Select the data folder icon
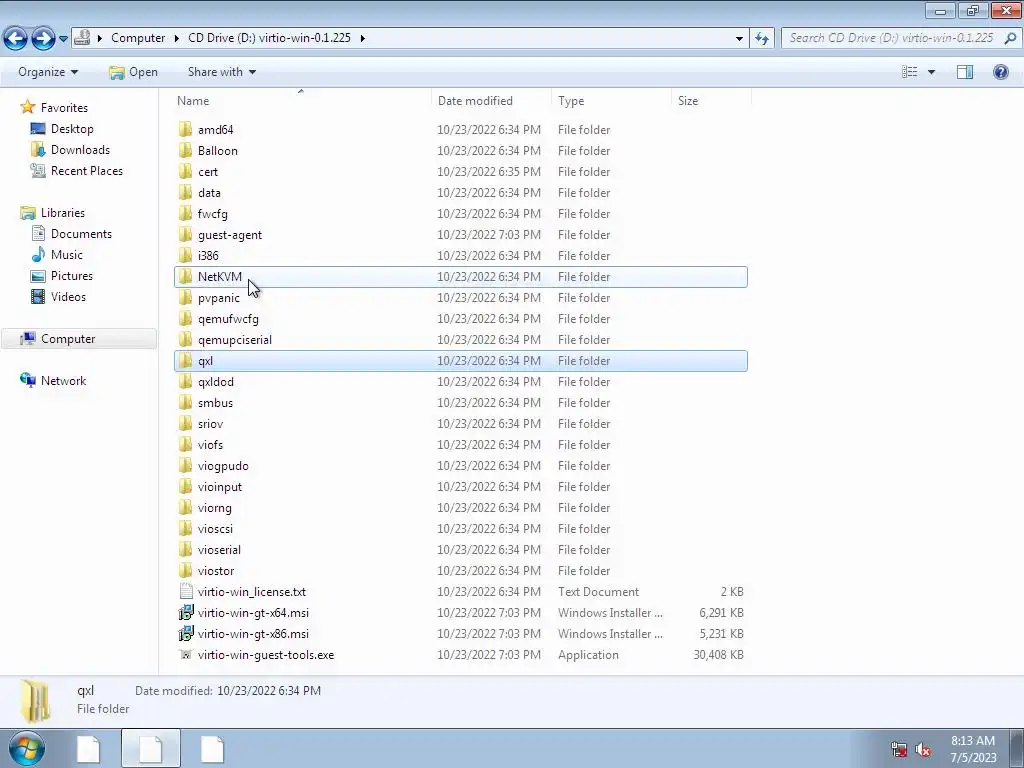This screenshot has height=768, width=1024. 185,193
